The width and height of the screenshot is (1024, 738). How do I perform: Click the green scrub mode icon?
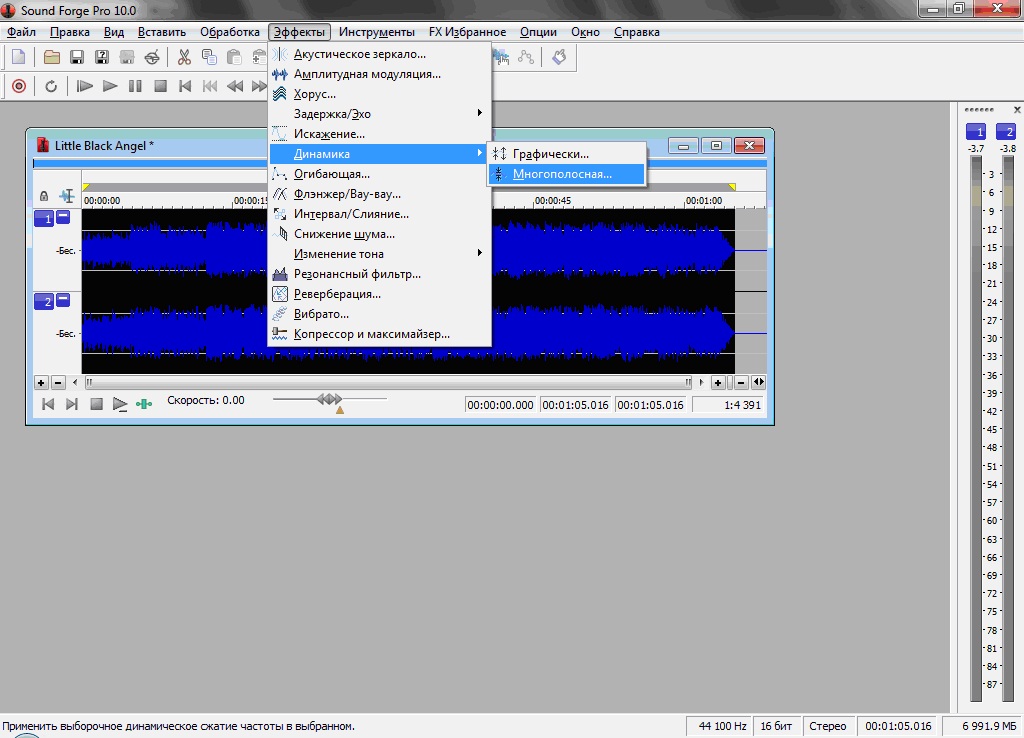[144, 404]
